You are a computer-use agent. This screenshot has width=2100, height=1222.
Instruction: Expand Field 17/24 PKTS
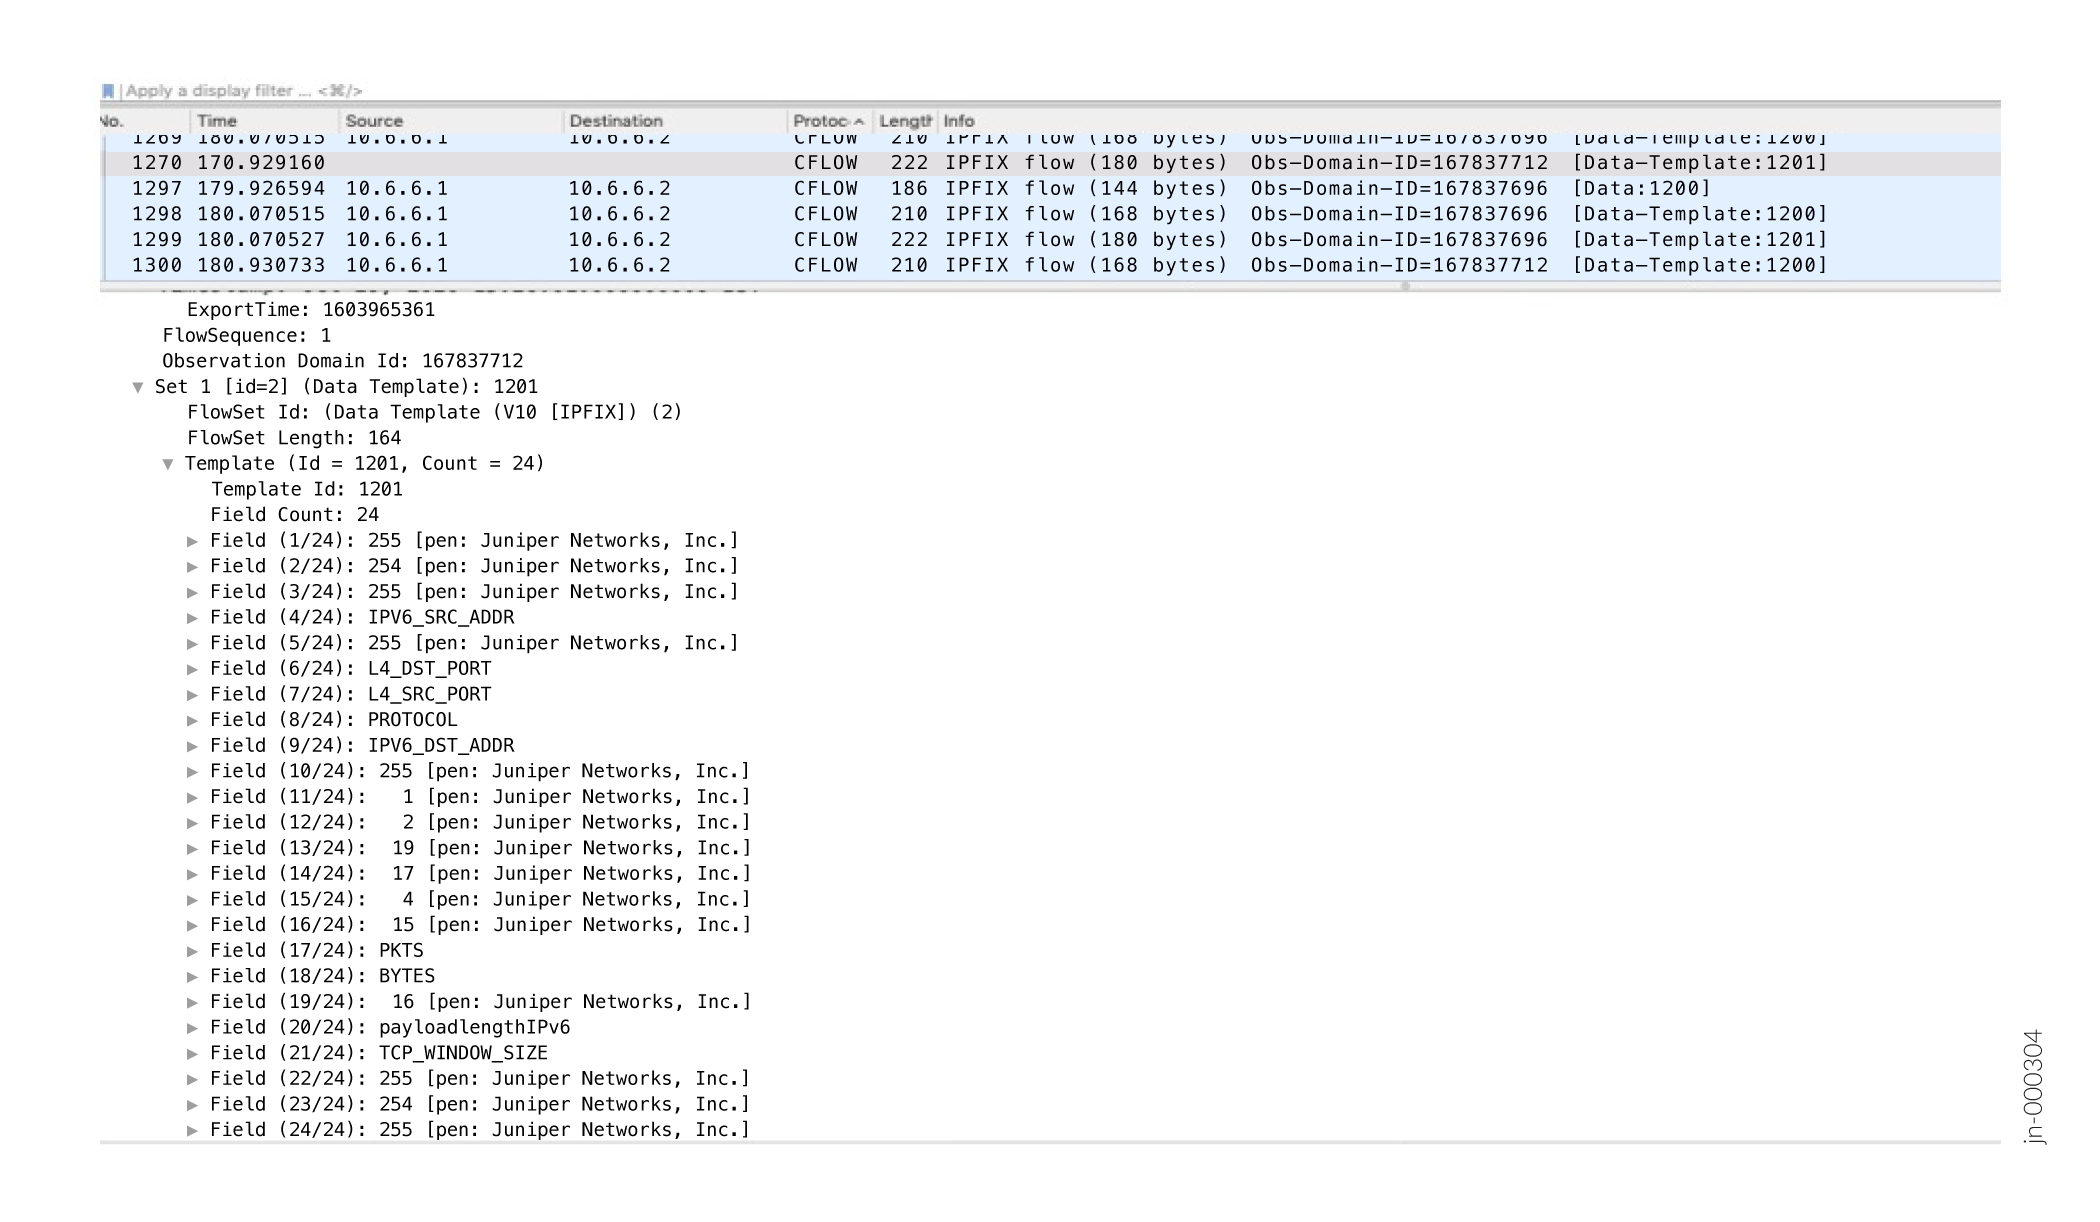tap(193, 951)
